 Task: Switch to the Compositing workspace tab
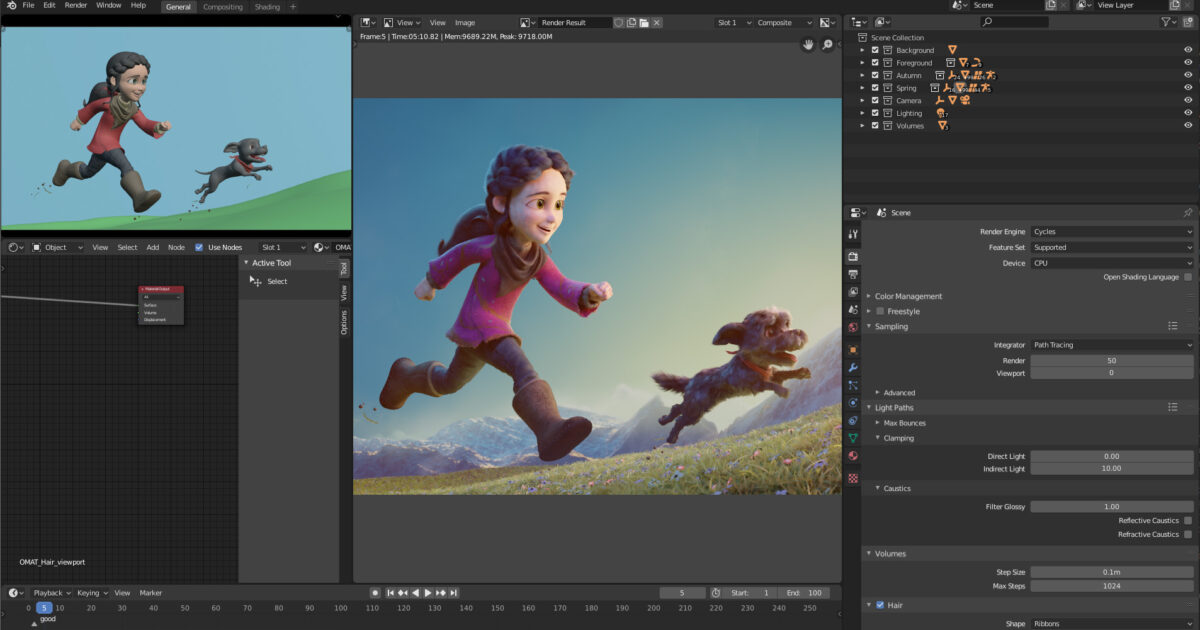[222, 6]
